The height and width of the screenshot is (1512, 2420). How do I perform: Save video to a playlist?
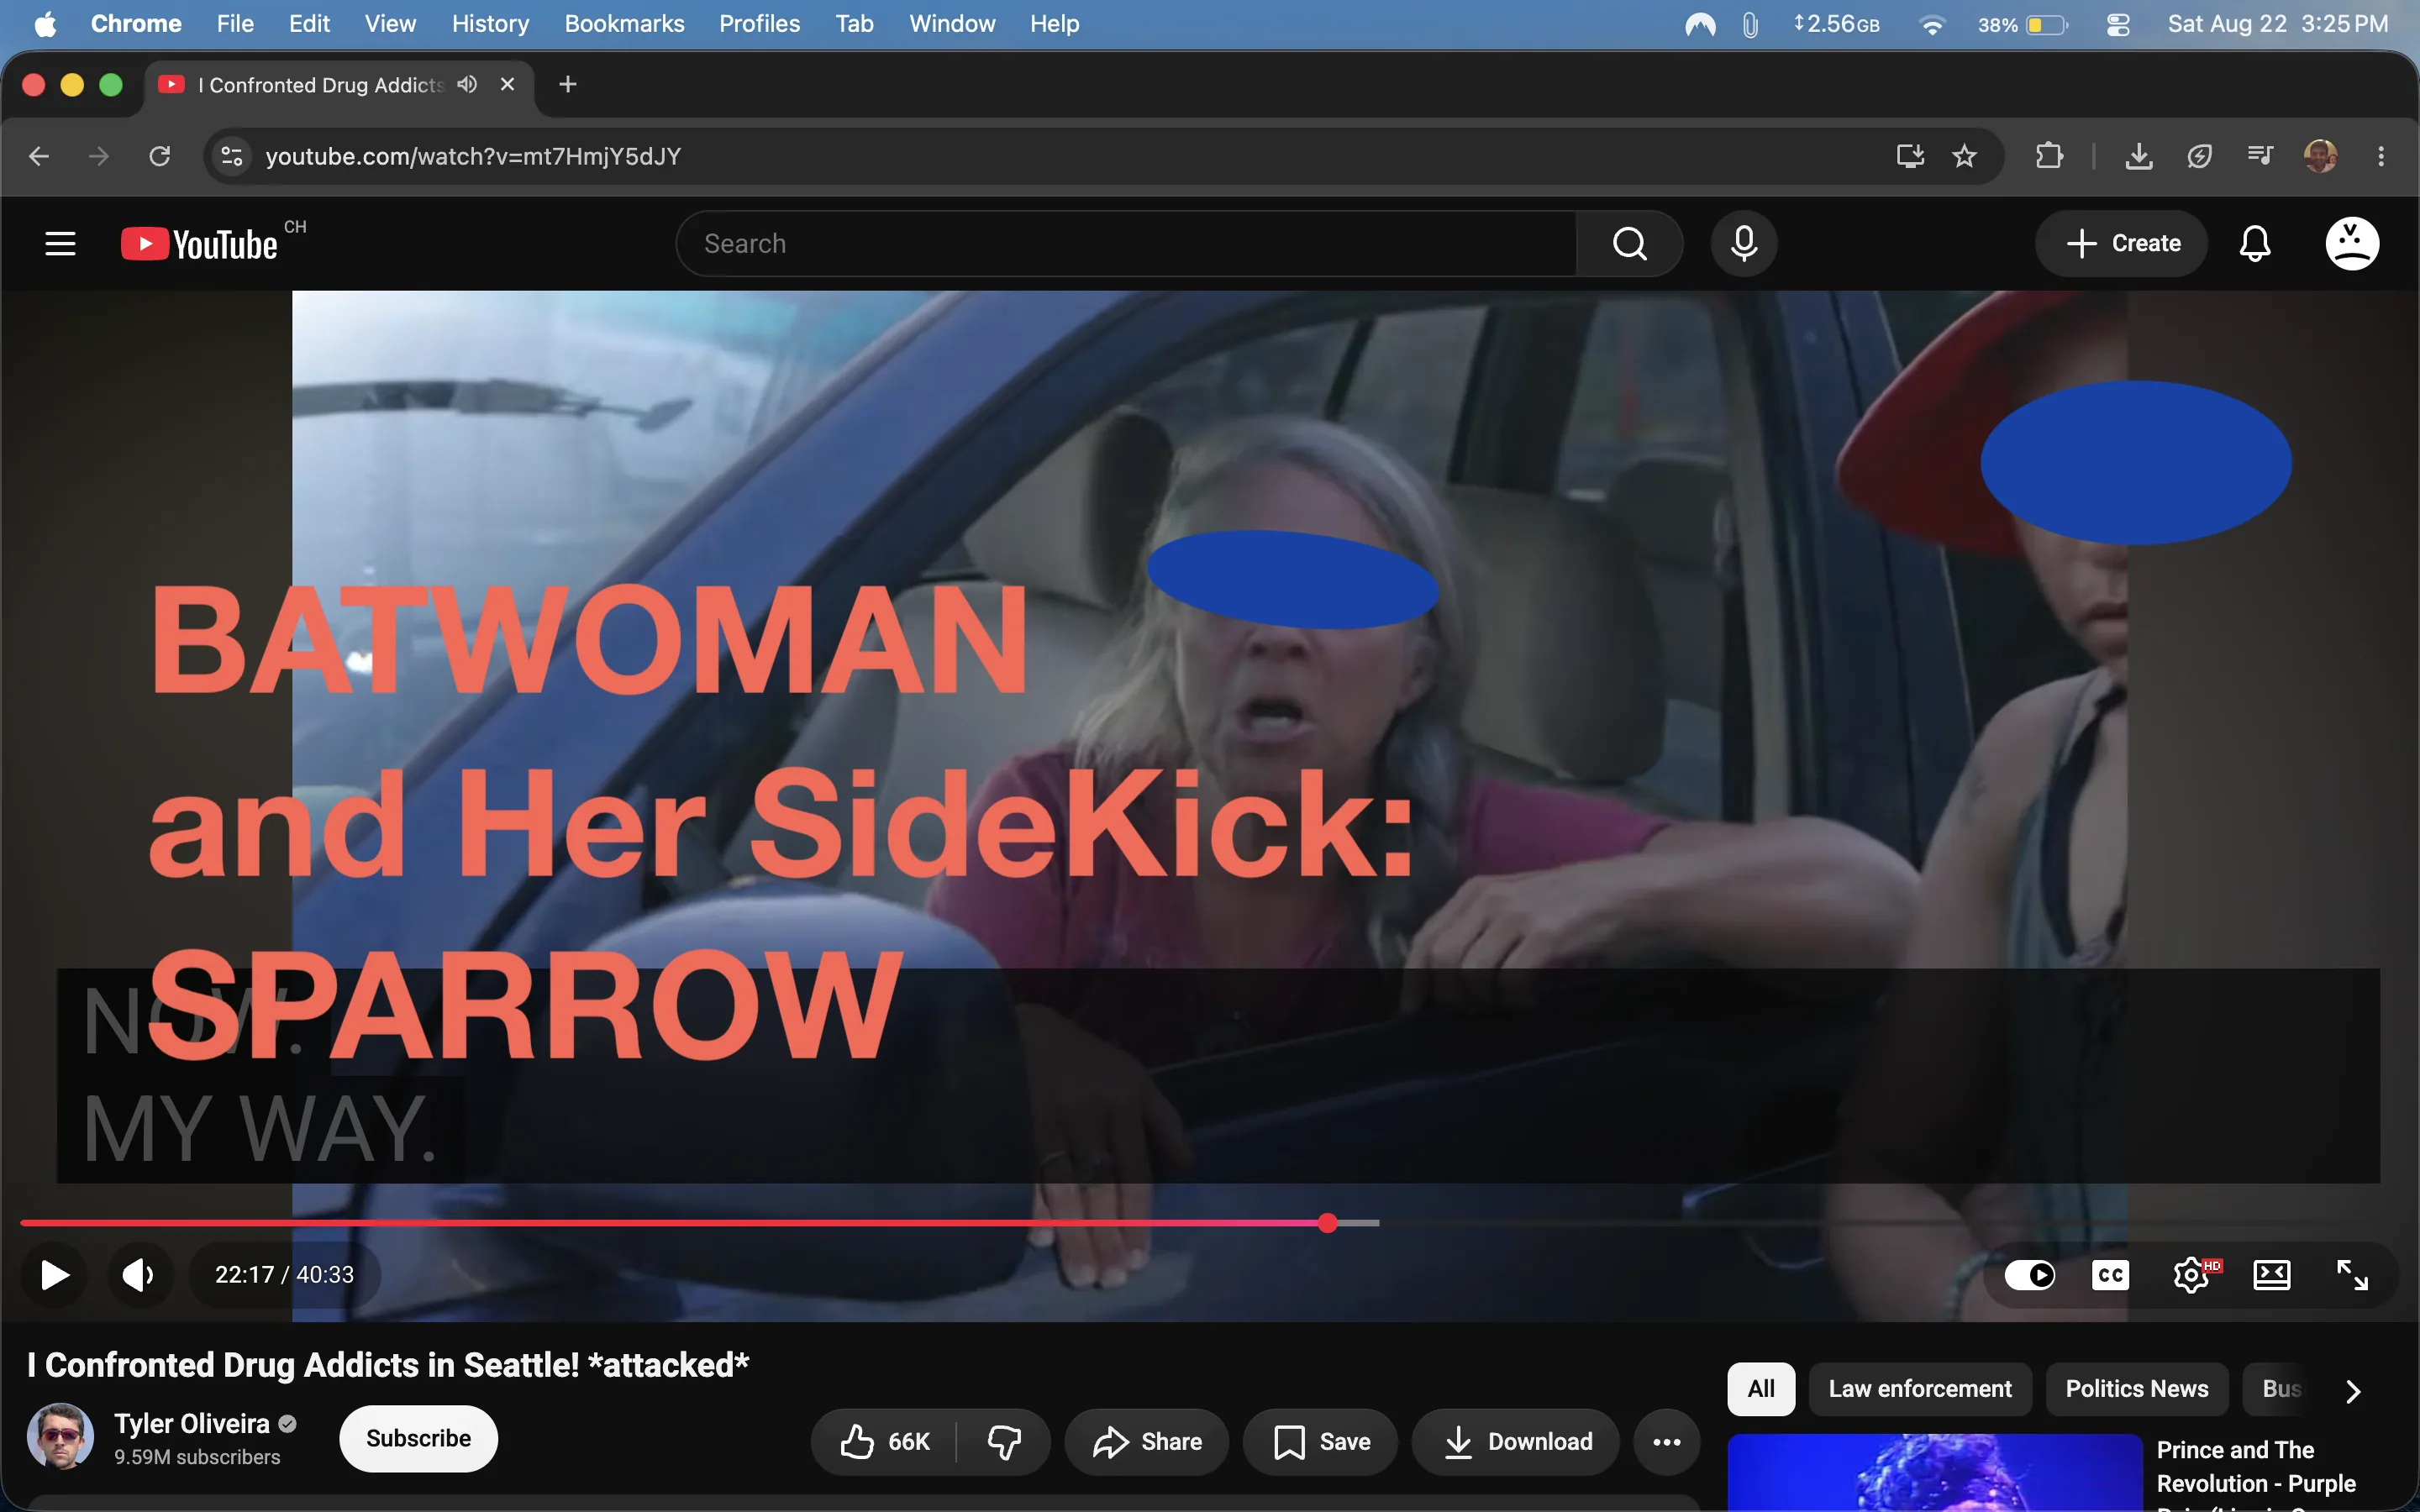[x=1319, y=1441]
